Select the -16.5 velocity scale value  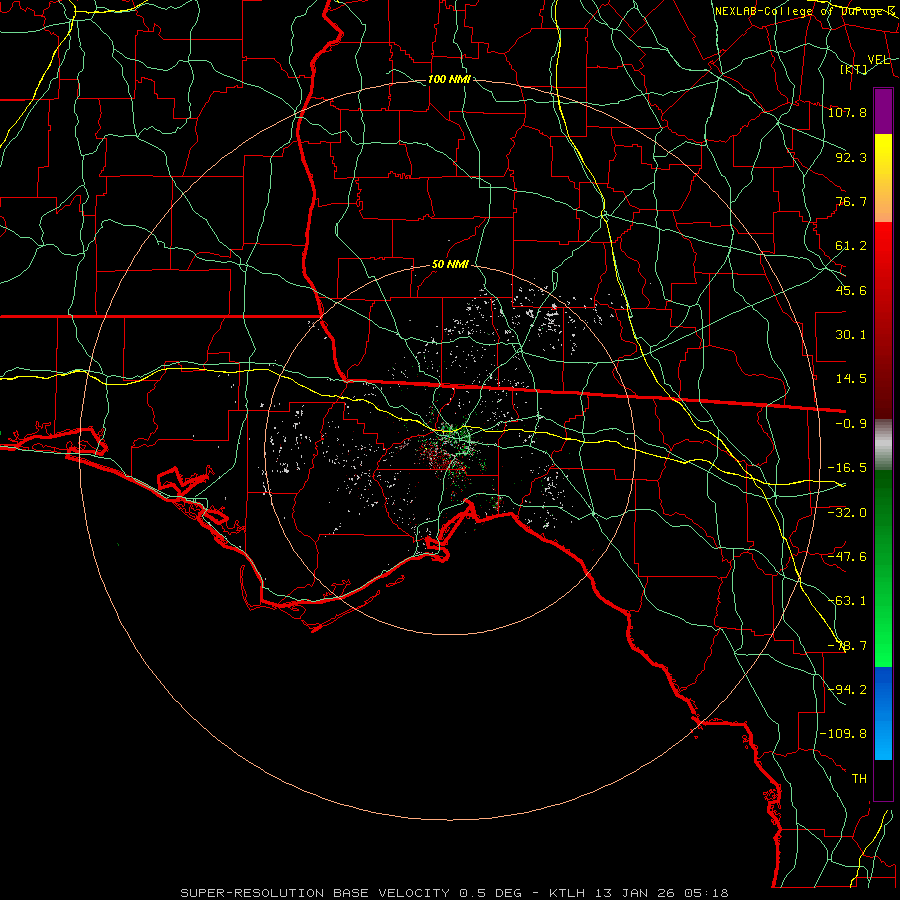coord(847,468)
